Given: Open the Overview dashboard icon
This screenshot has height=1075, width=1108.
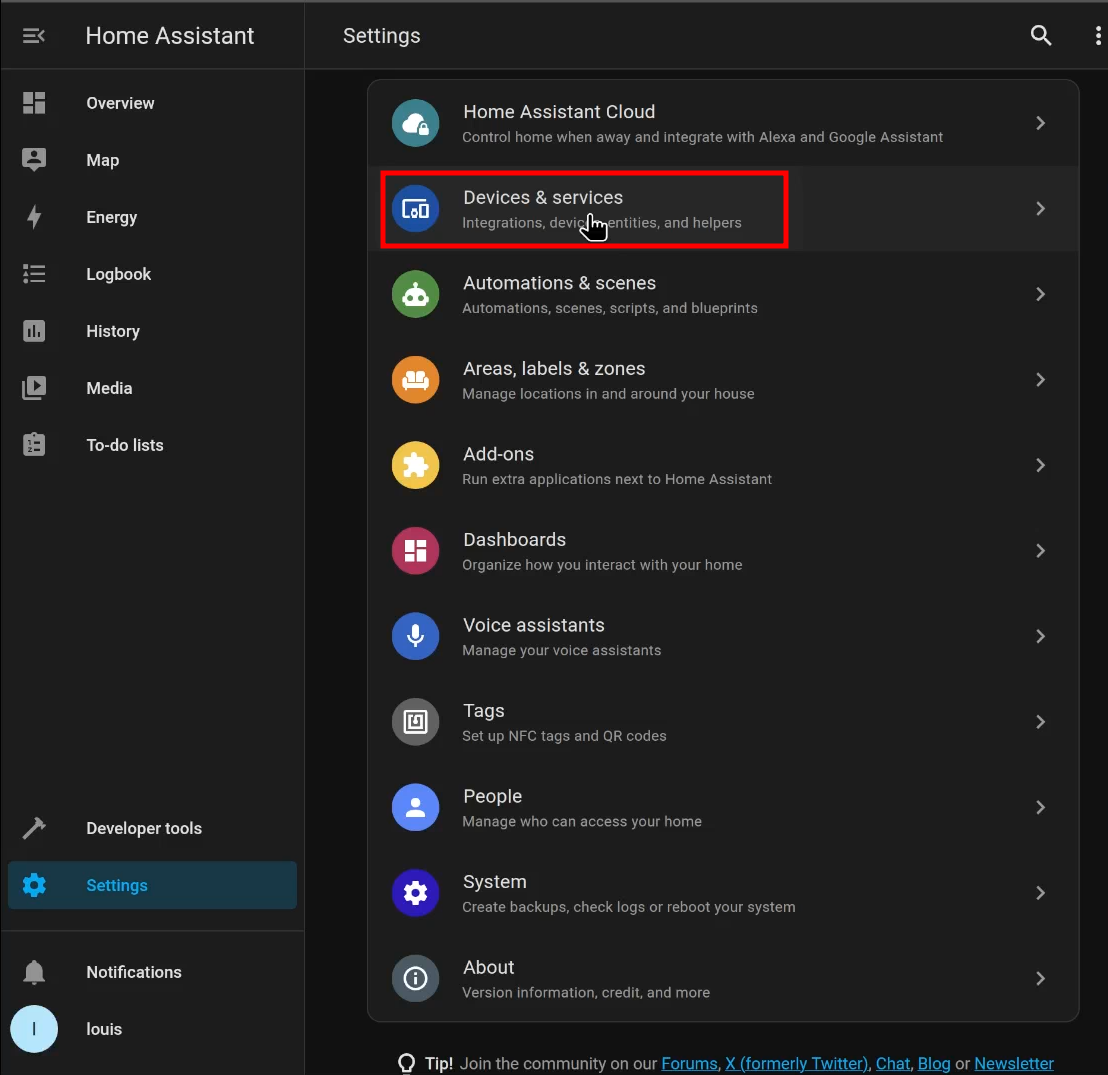Looking at the screenshot, I should 34,103.
